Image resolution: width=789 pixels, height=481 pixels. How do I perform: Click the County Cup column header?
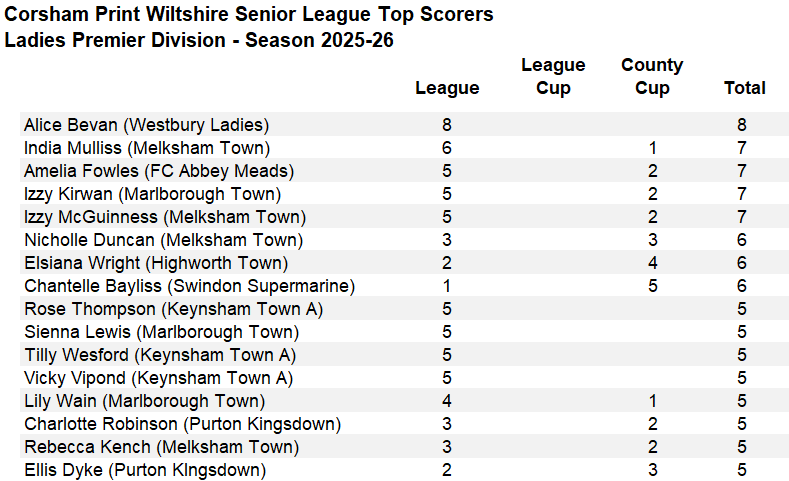click(651, 77)
